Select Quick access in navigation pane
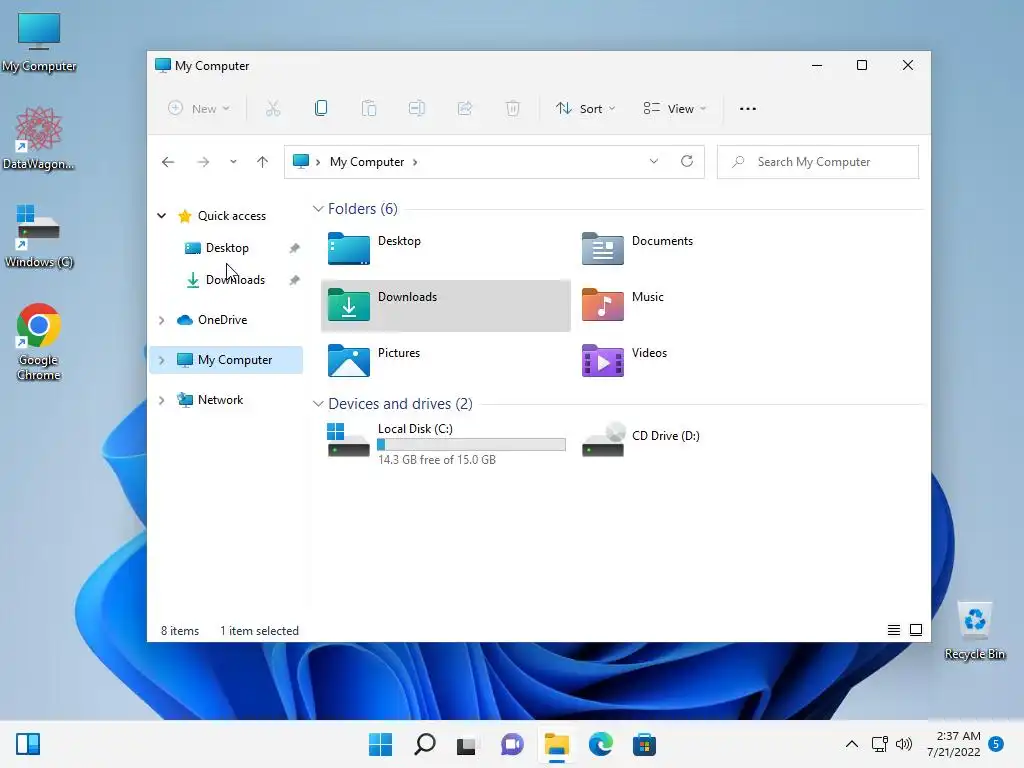1024x768 pixels. (x=231, y=216)
